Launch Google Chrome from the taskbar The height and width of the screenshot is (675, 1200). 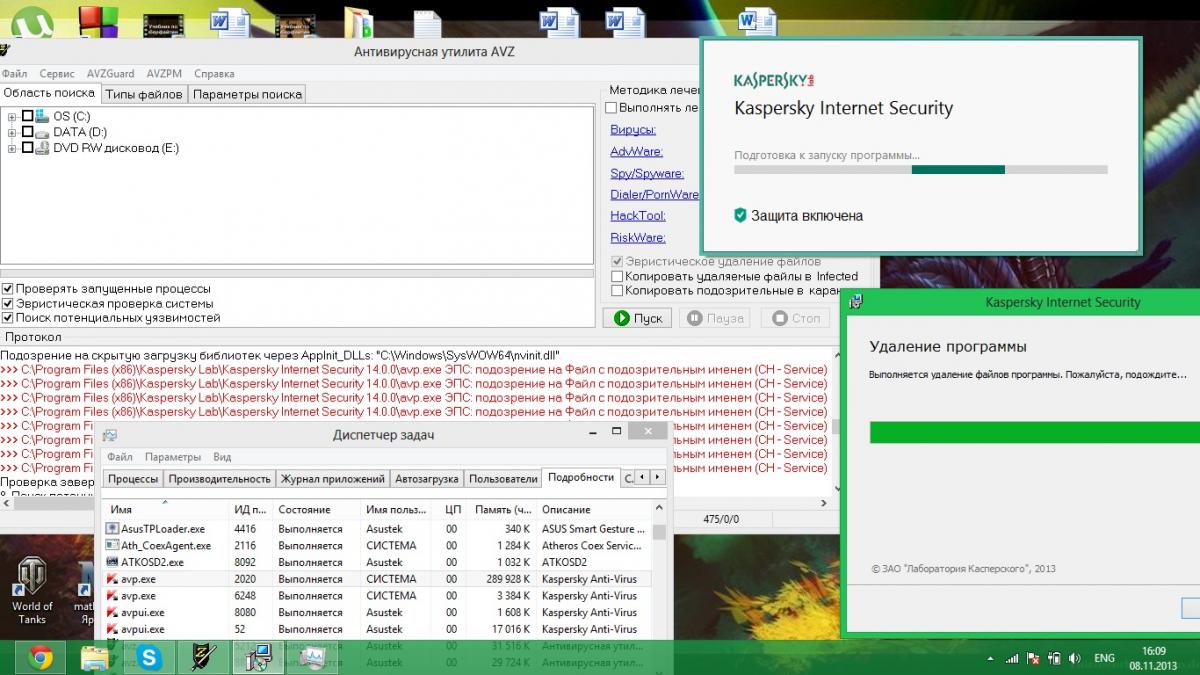[x=41, y=657]
